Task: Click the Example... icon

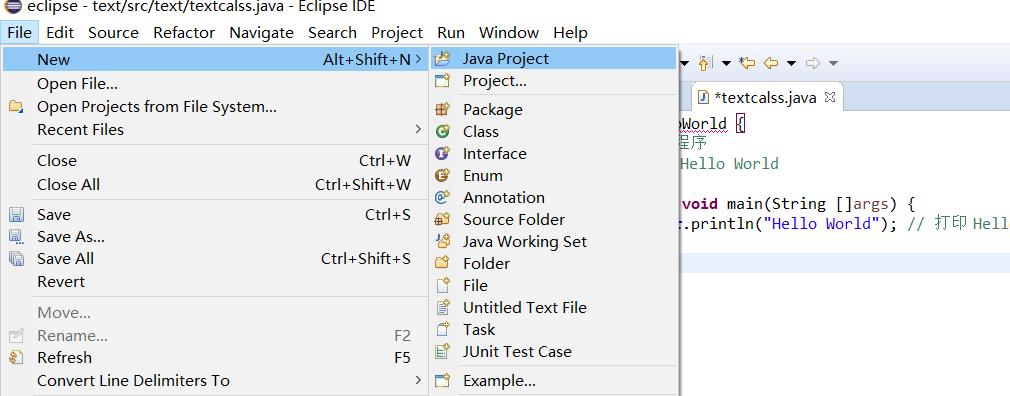Action: [x=442, y=381]
